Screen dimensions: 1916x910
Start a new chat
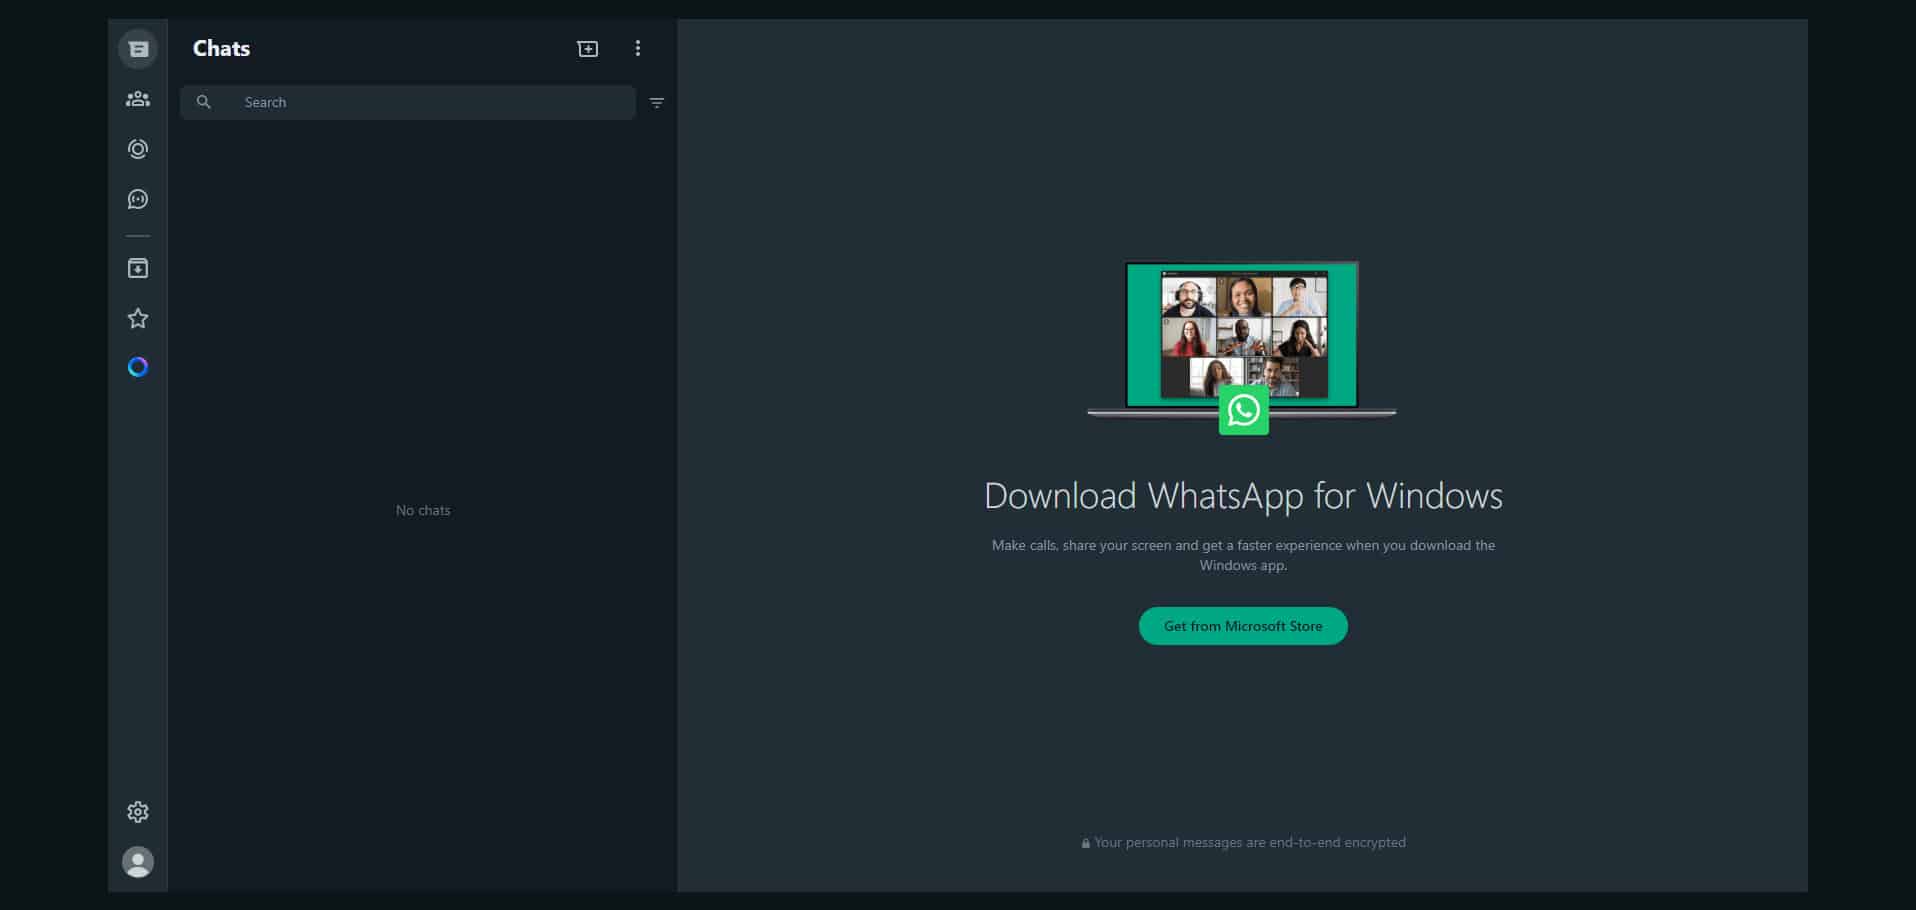[588, 49]
